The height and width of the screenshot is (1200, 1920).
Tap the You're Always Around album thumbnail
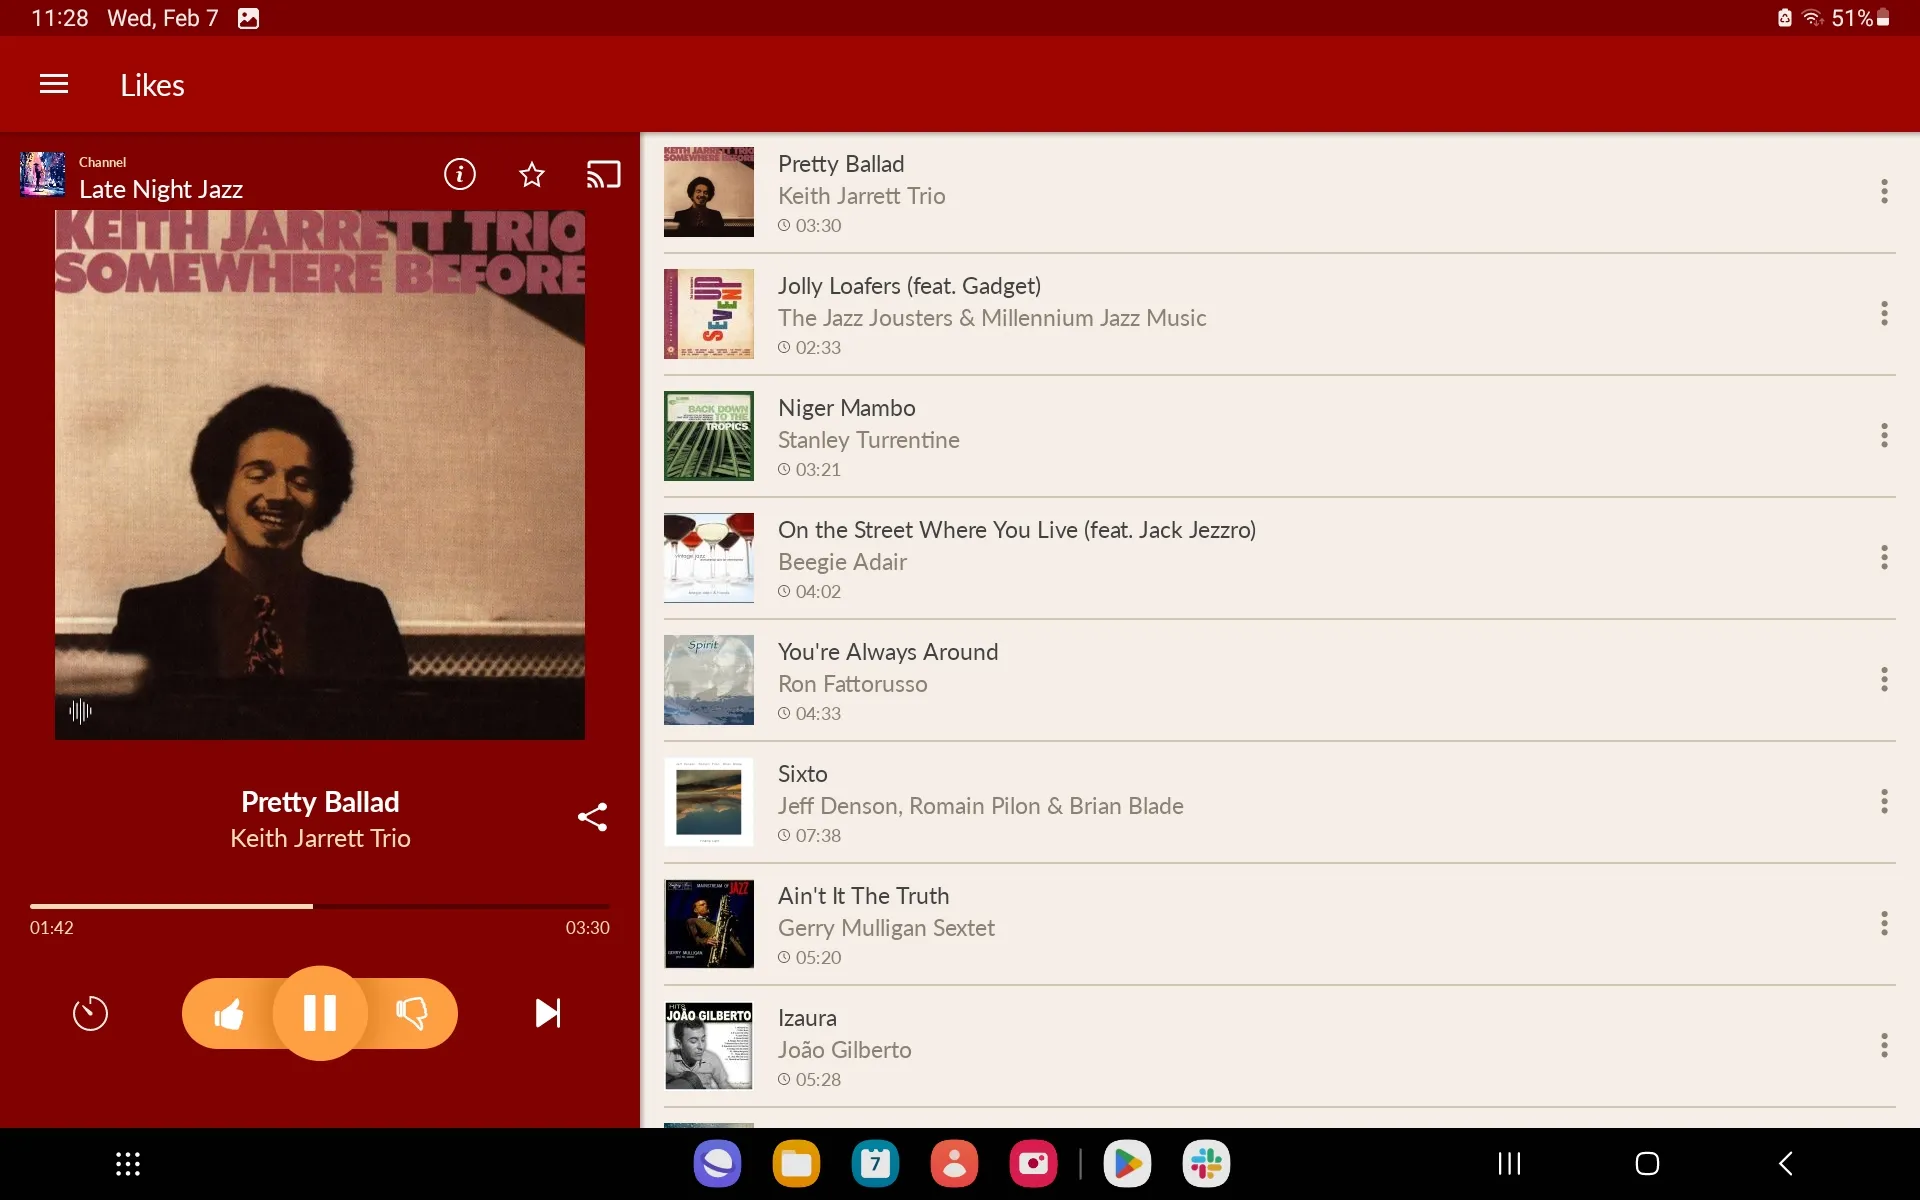click(x=709, y=680)
